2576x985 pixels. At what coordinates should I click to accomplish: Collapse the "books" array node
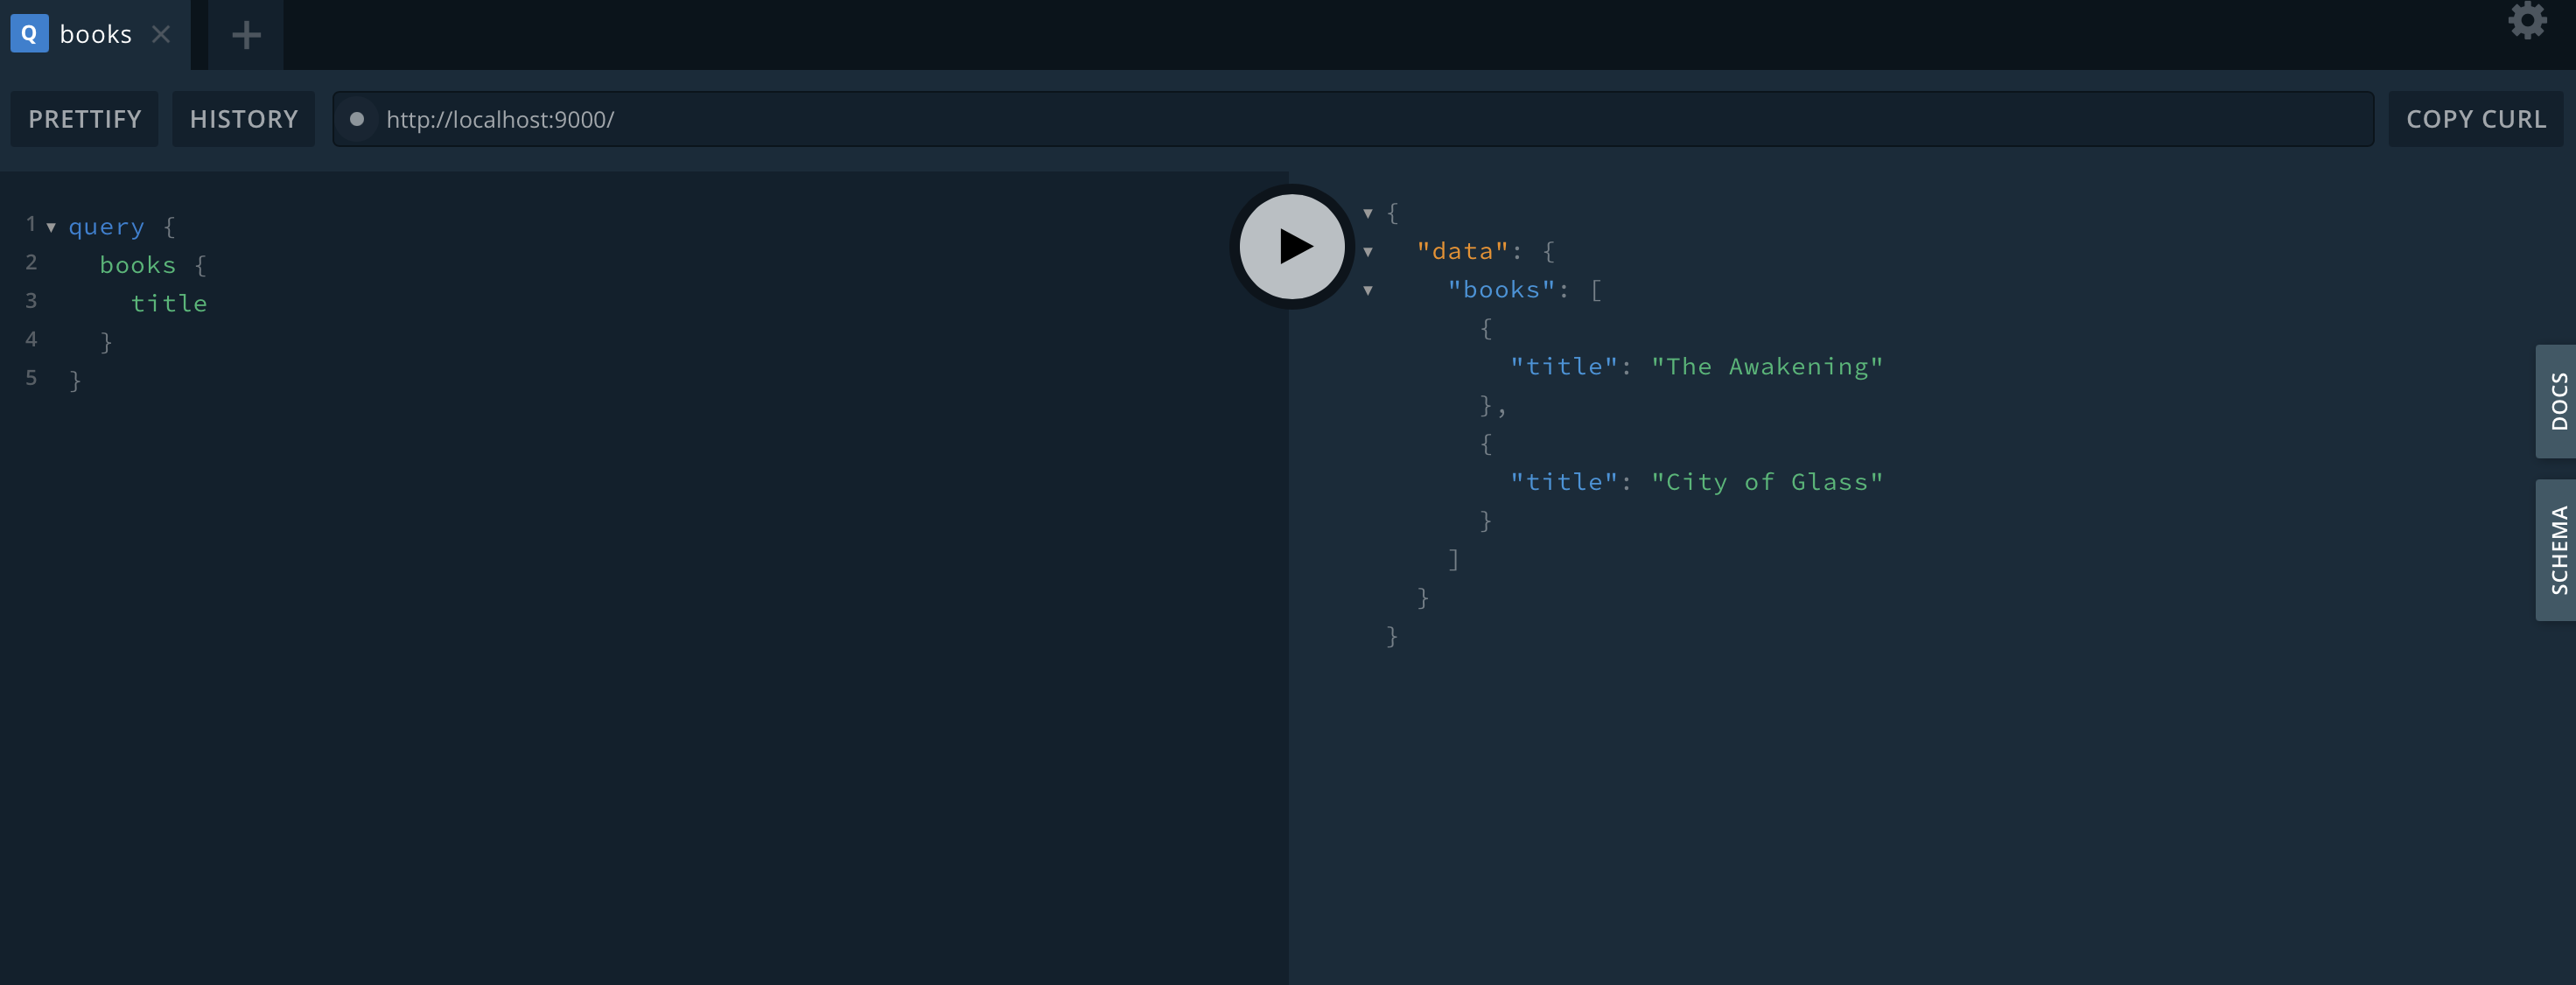[x=1368, y=290]
